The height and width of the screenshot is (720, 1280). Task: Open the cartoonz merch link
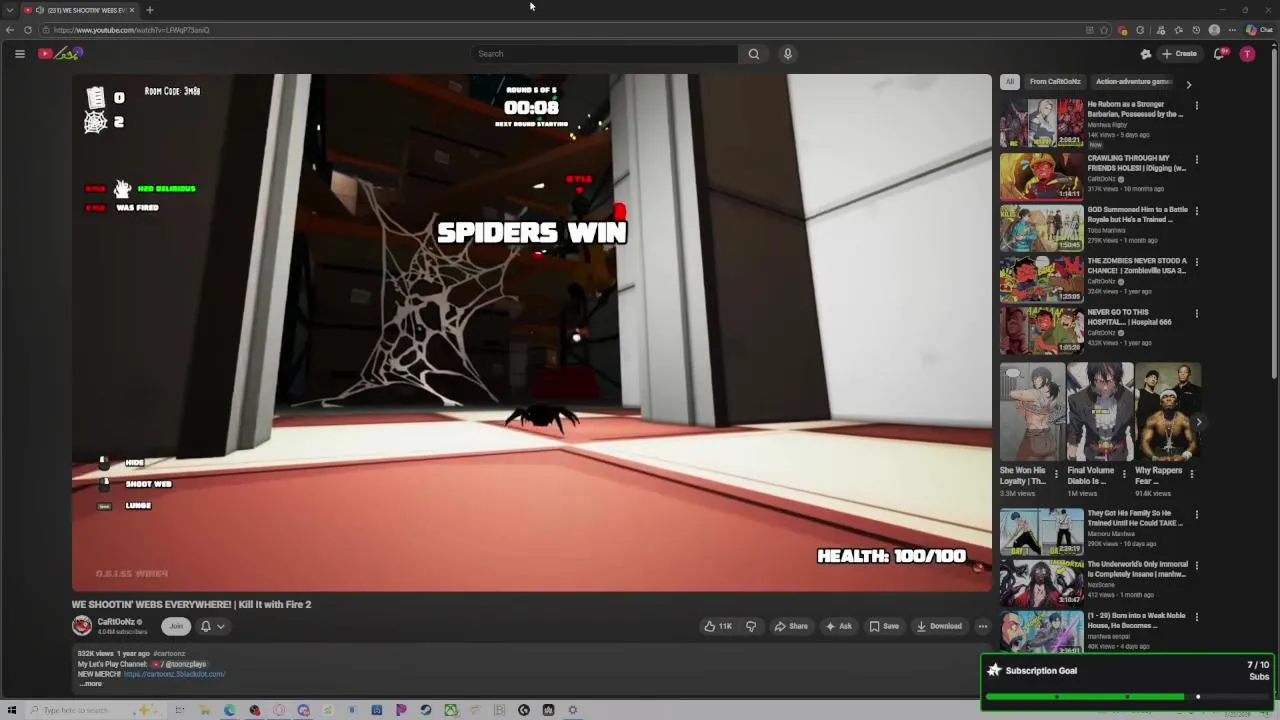[174, 674]
